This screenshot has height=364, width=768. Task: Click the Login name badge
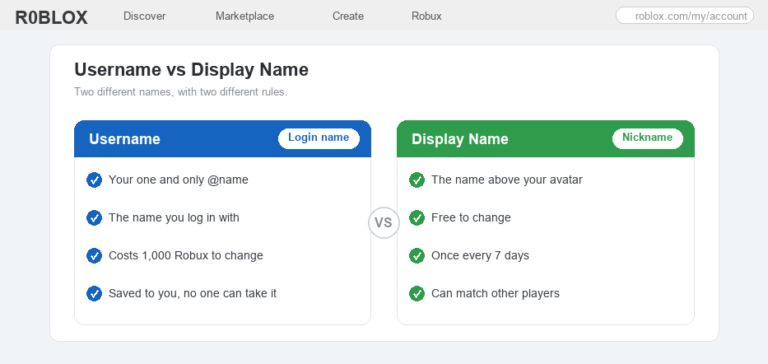tap(319, 138)
